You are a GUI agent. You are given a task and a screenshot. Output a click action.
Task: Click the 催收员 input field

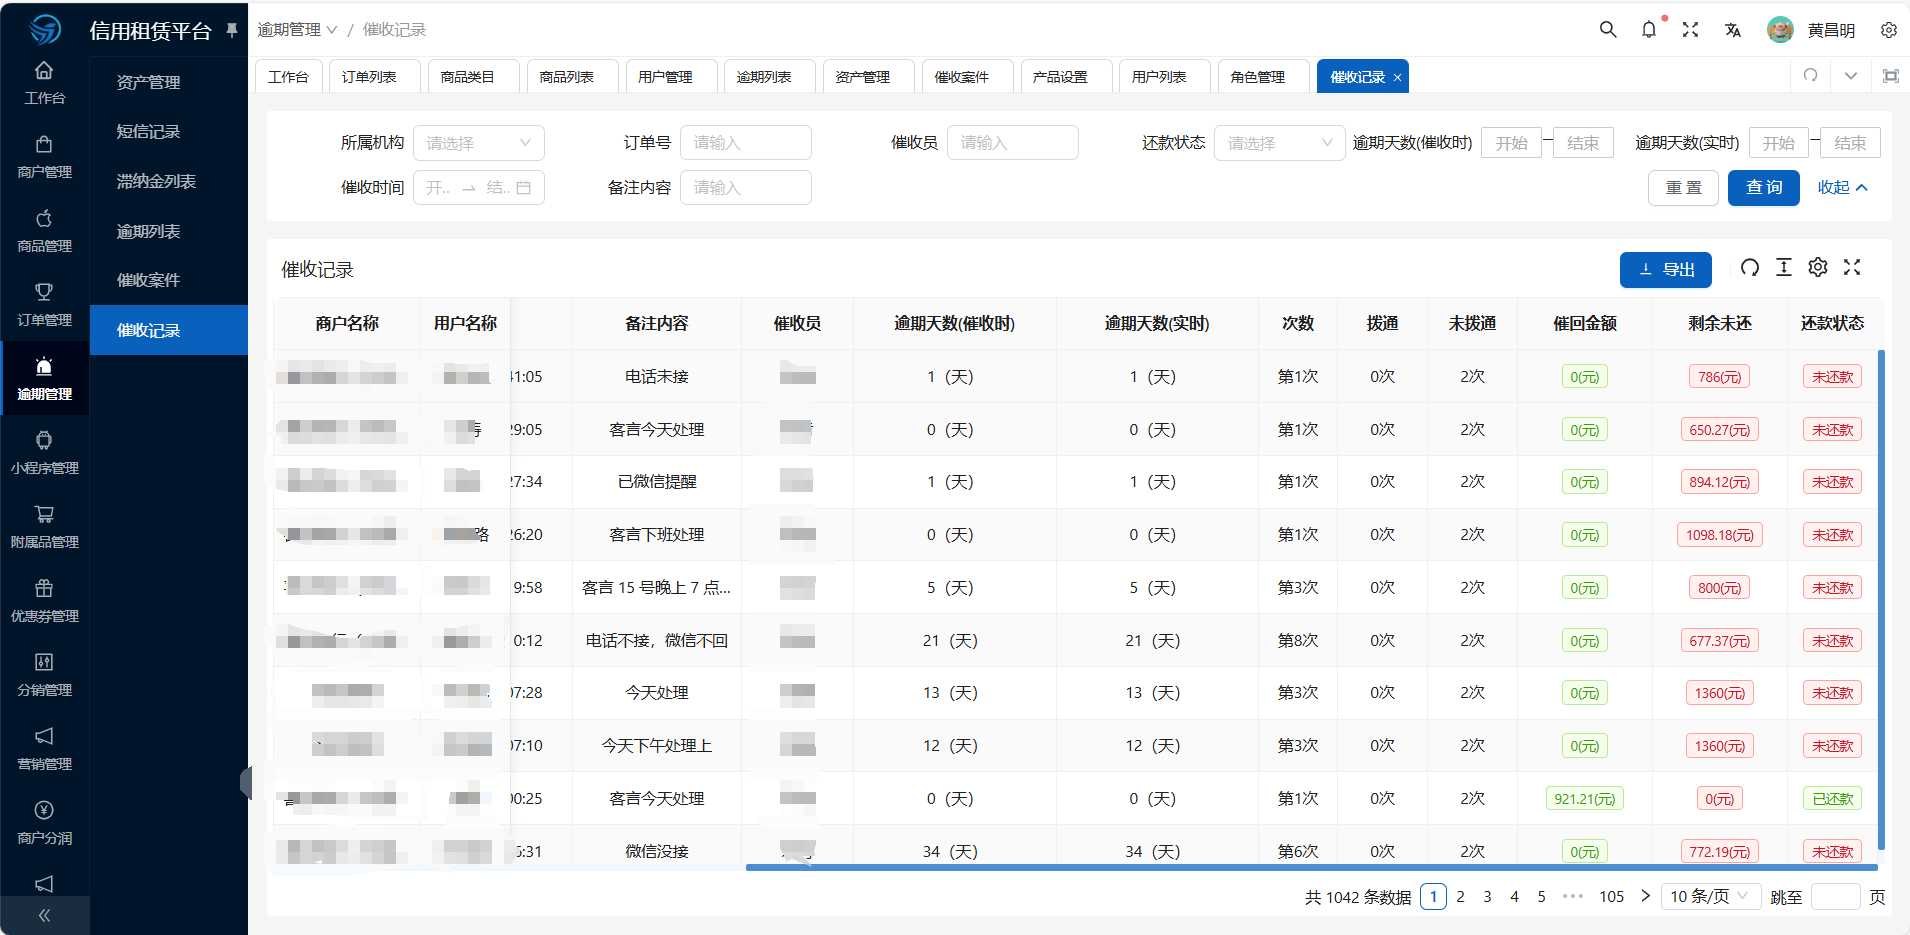[x=1012, y=143]
